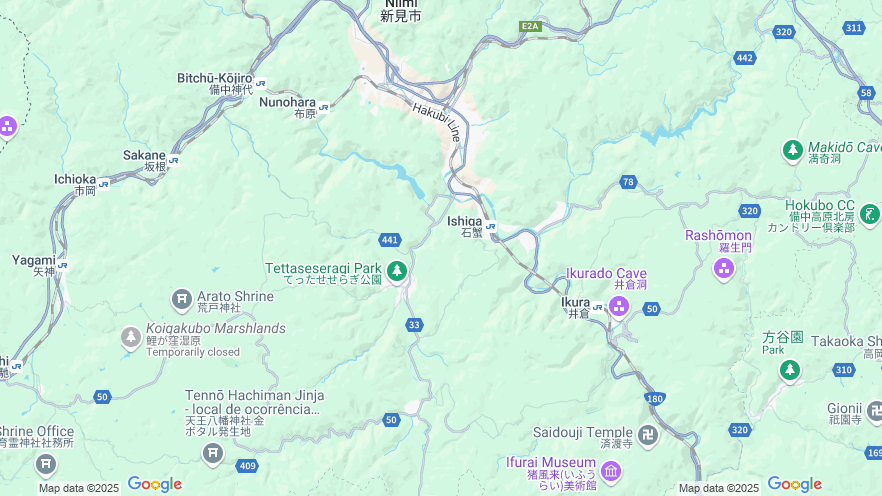Select the Ifurai Museum purple marker

611,471
